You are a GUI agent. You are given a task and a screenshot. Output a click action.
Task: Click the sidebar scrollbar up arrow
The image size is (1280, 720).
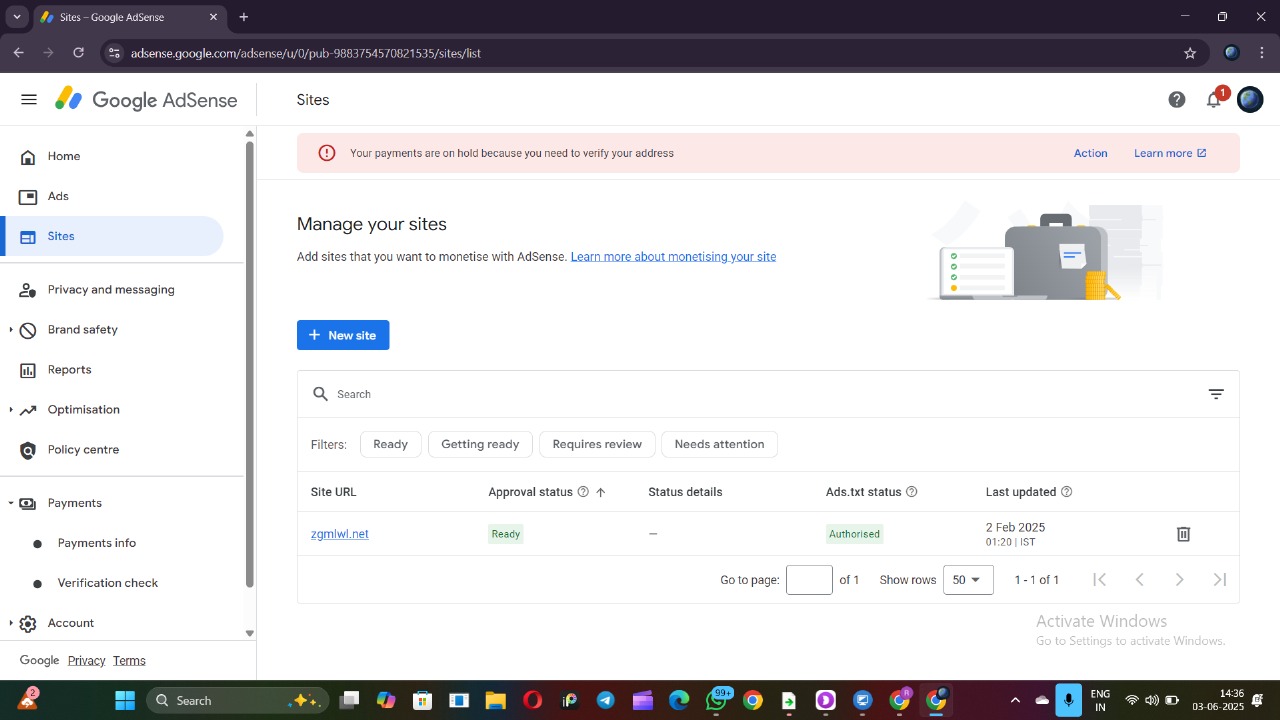click(250, 134)
